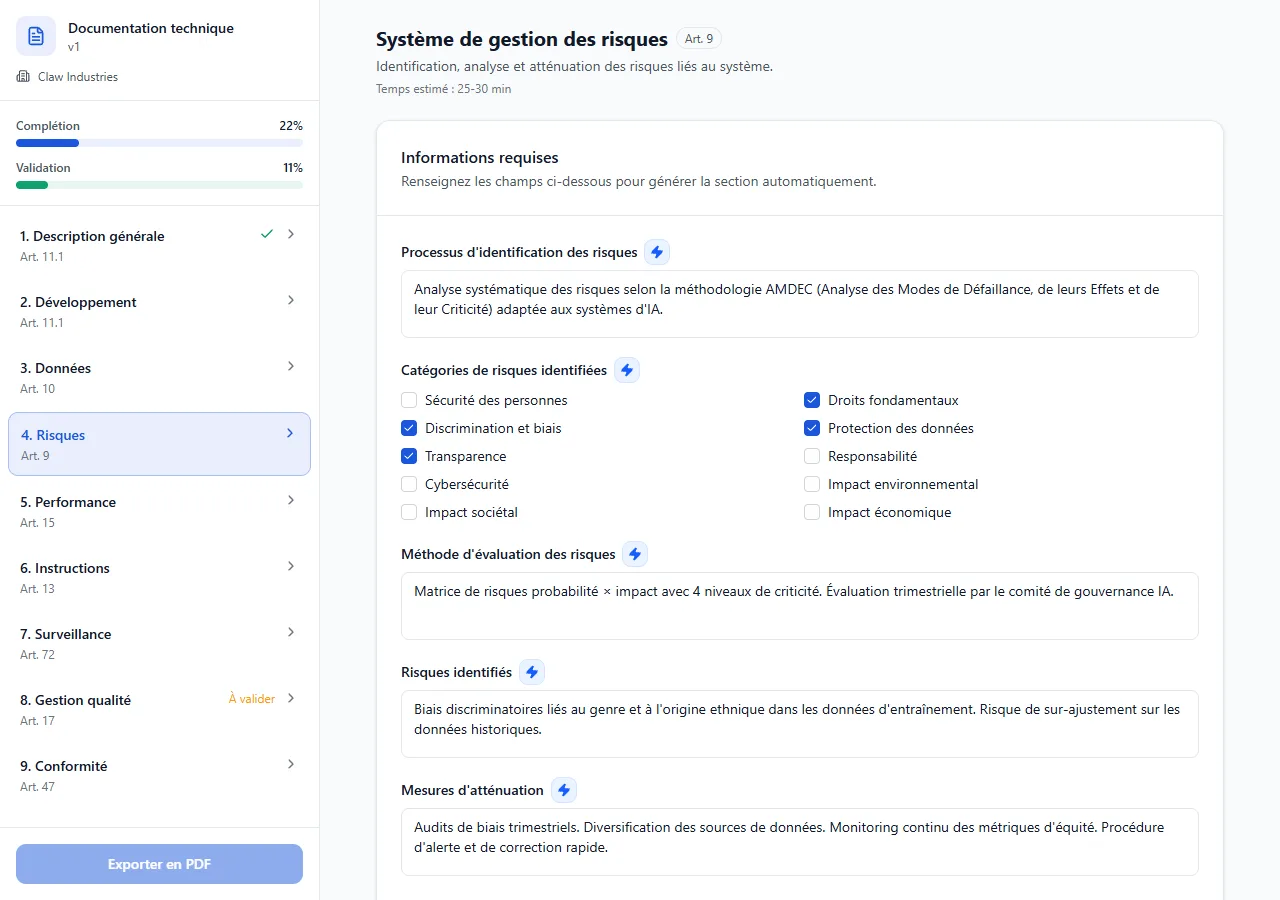Click green checkmark on Description générale
Image resolution: width=1280 pixels, height=900 pixels.
click(x=267, y=234)
